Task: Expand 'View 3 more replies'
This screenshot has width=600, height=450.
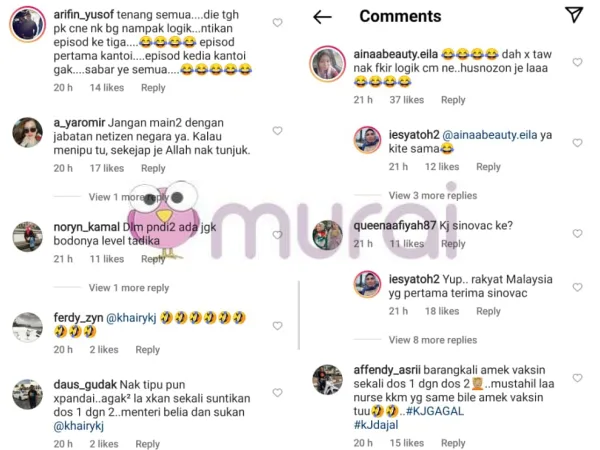Action: point(433,196)
